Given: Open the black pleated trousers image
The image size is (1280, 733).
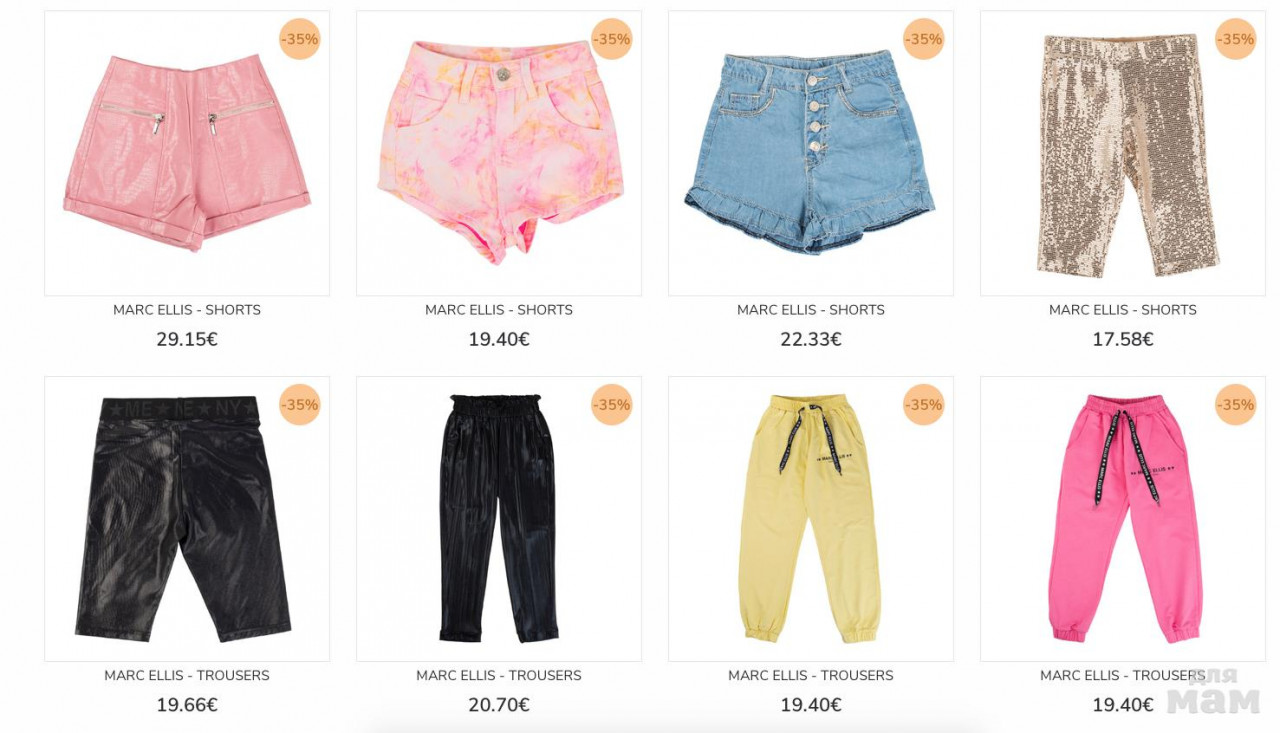Looking at the screenshot, I should tap(499, 519).
